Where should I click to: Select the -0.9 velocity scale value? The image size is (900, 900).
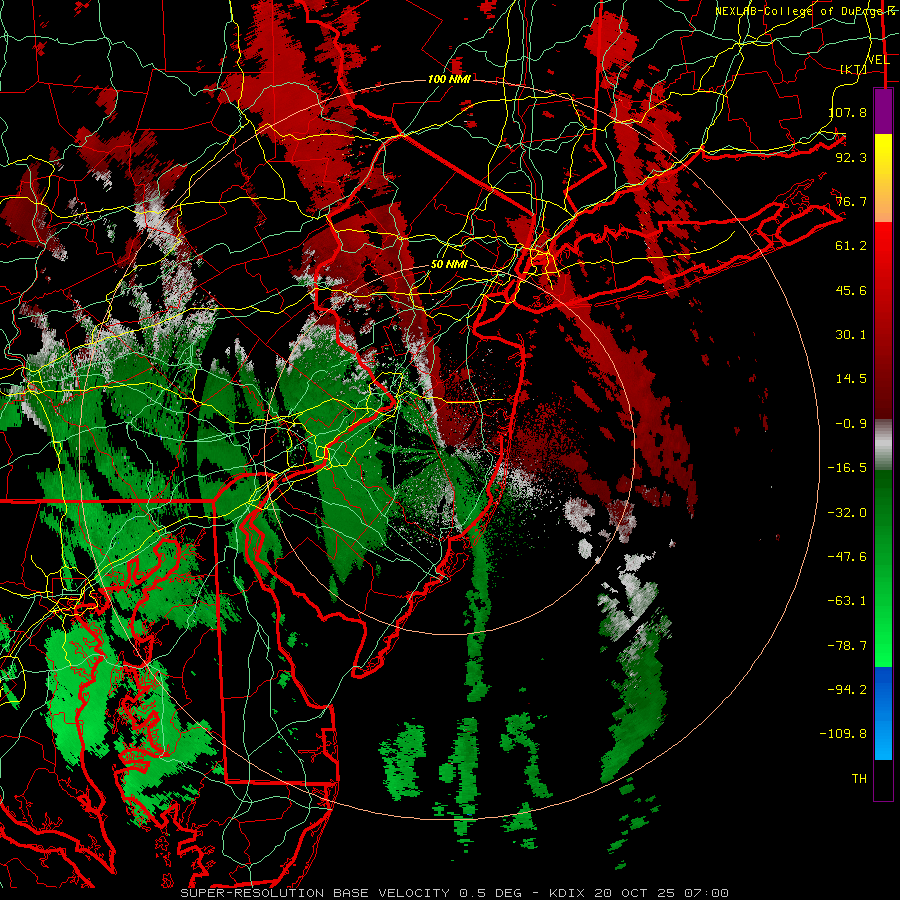click(x=851, y=424)
